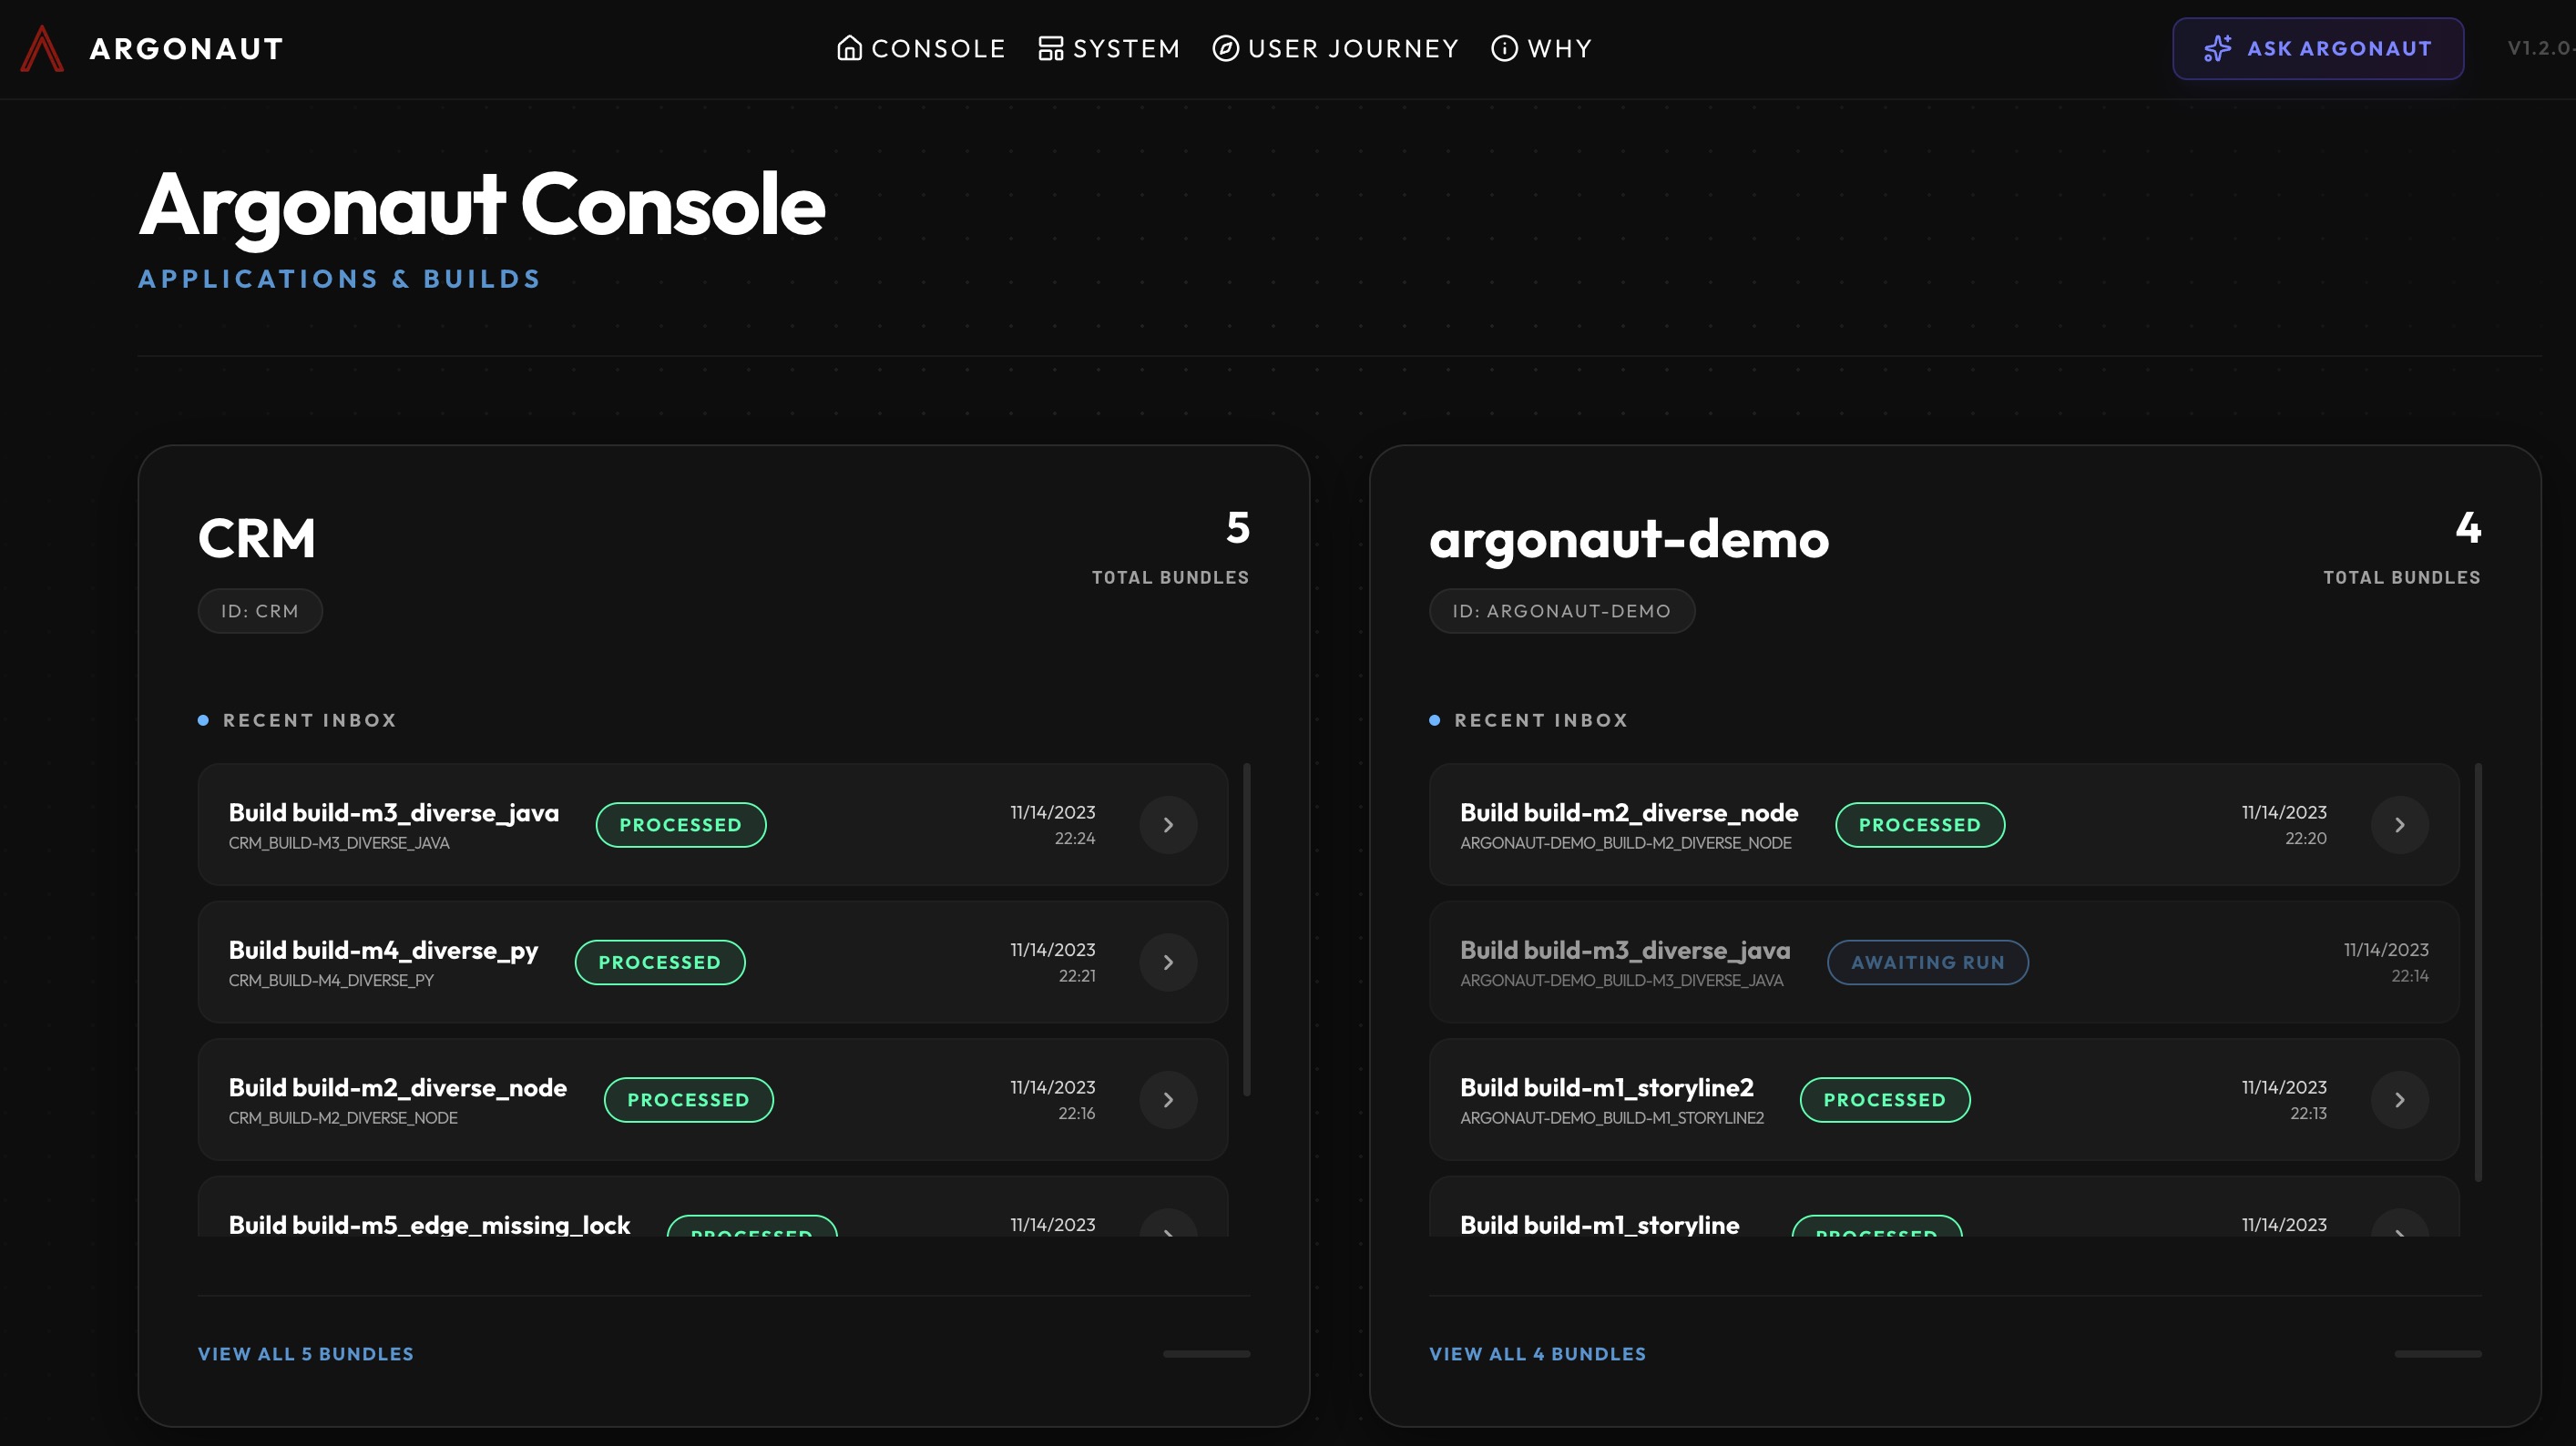Open argonaut-demo build-m2_diverse_node chevron arrow
Image resolution: width=2576 pixels, height=1446 pixels.
[x=2399, y=825]
